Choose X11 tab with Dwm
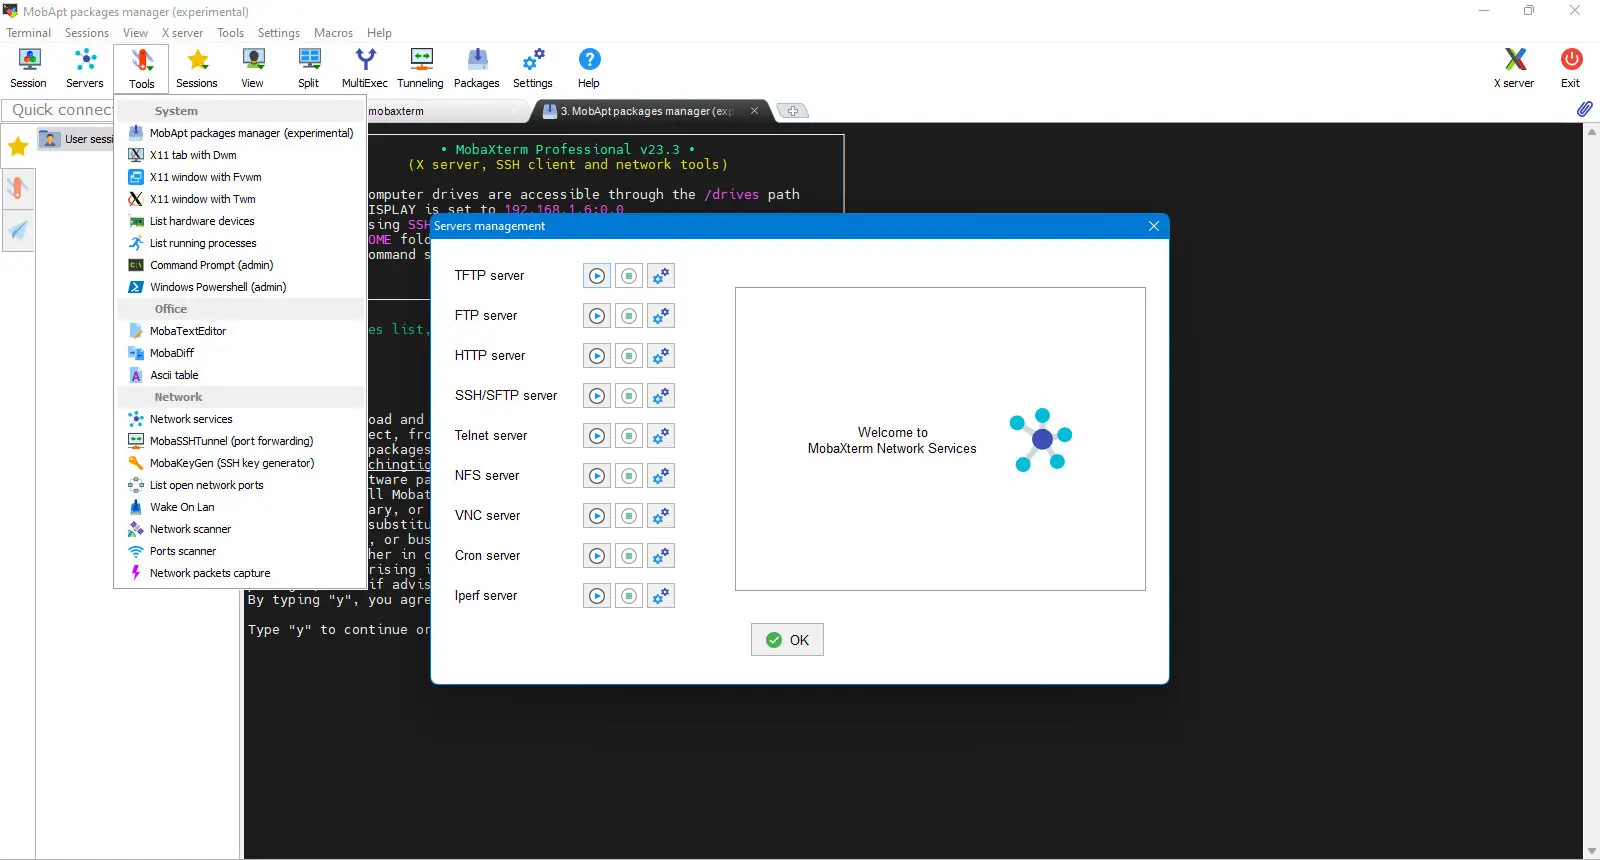Viewport: 1600px width, 860px height. click(241, 155)
